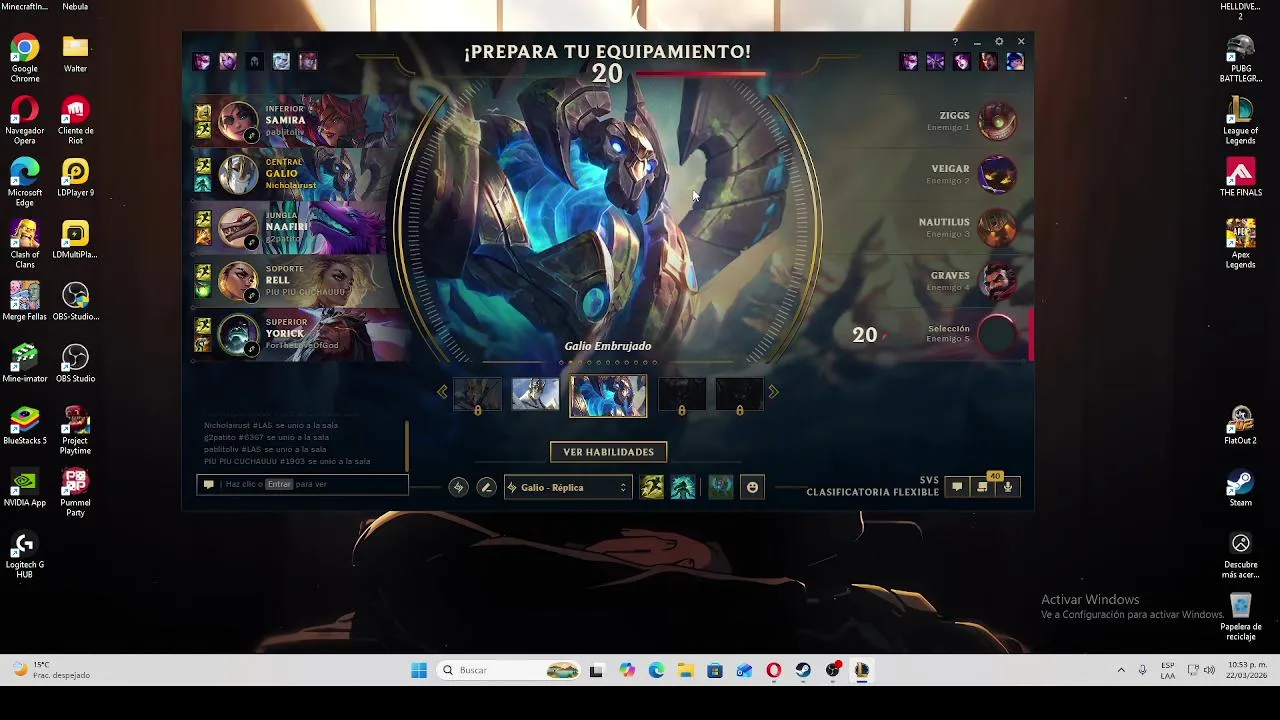Image resolution: width=1280 pixels, height=720 pixels.
Task: Select the first locked Galio skin thumbnail
Action: tap(477, 395)
